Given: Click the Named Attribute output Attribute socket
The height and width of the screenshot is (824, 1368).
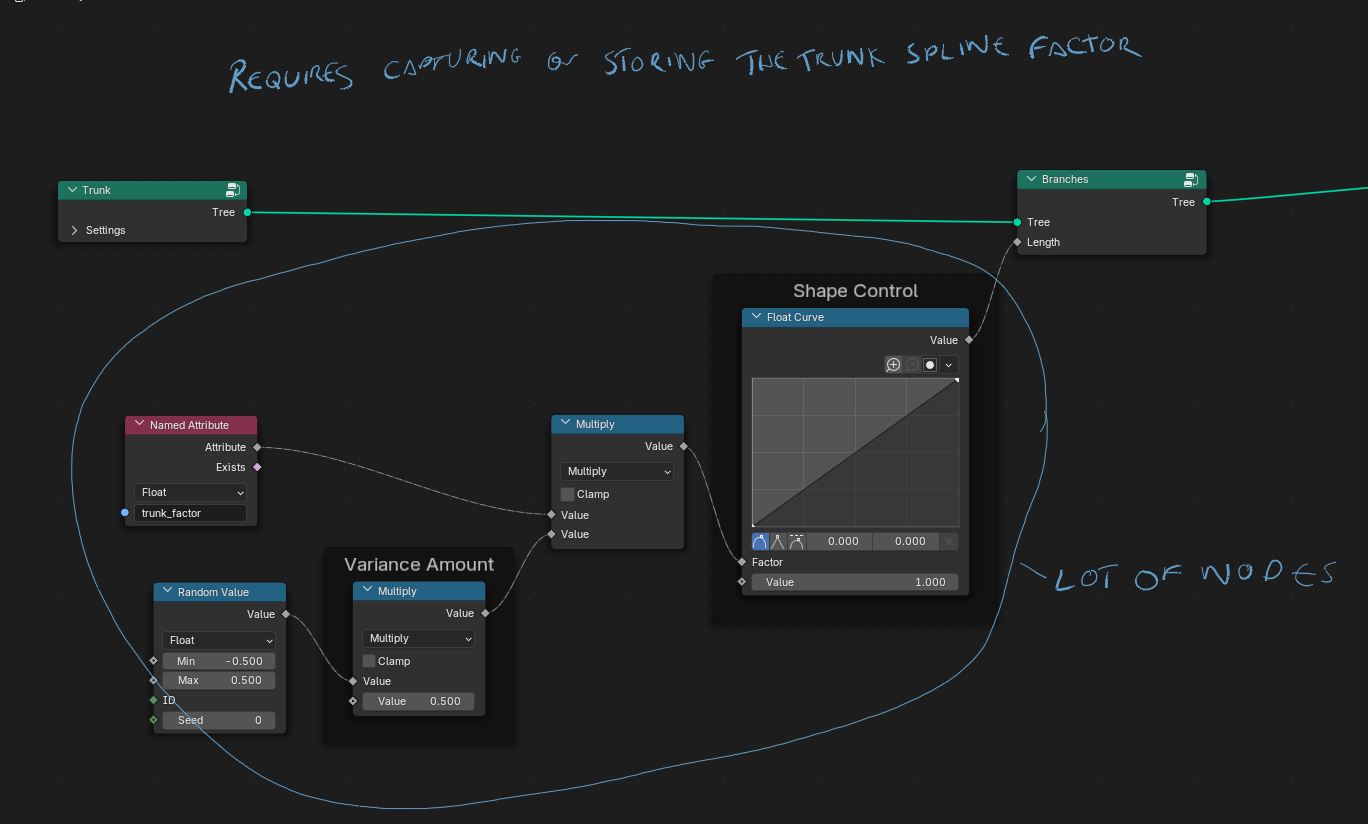Looking at the screenshot, I should [257, 447].
